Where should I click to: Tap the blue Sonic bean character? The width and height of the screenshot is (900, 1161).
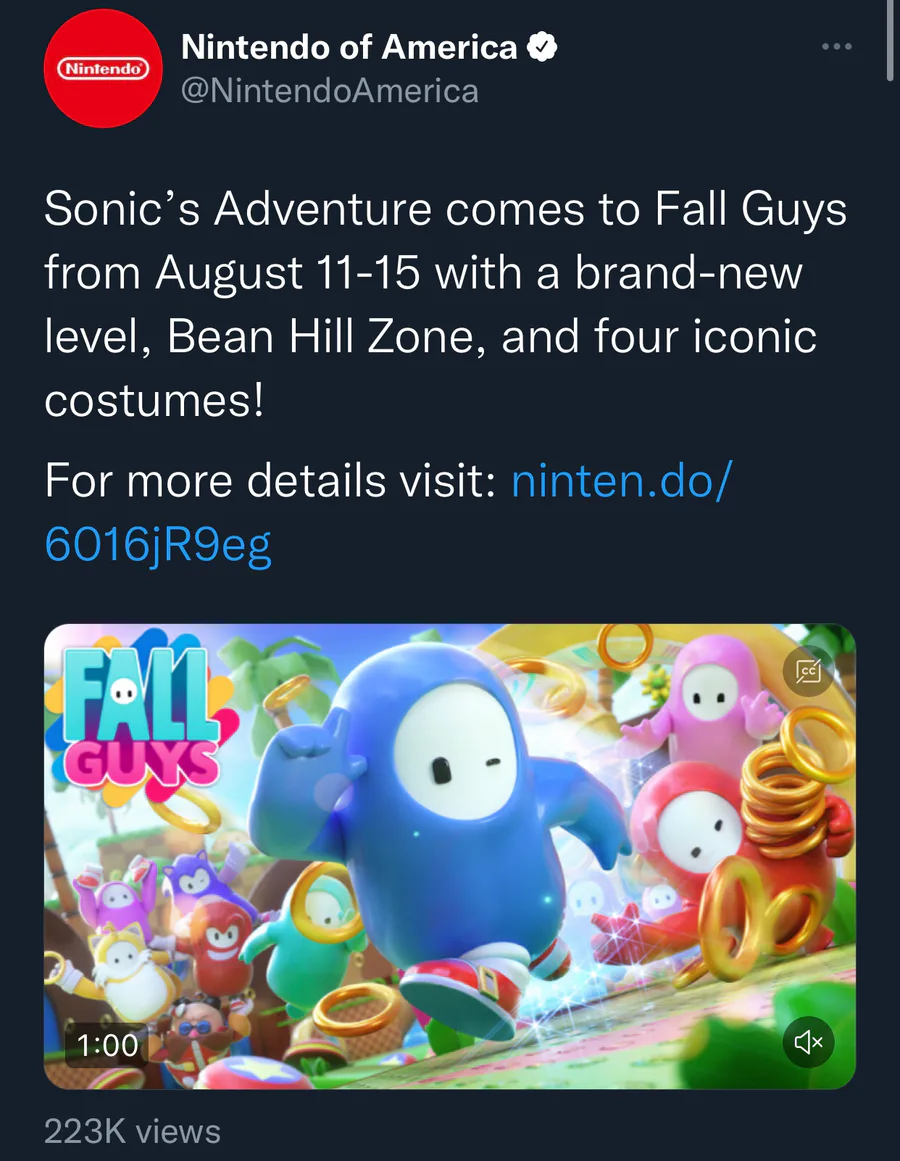(437, 822)
